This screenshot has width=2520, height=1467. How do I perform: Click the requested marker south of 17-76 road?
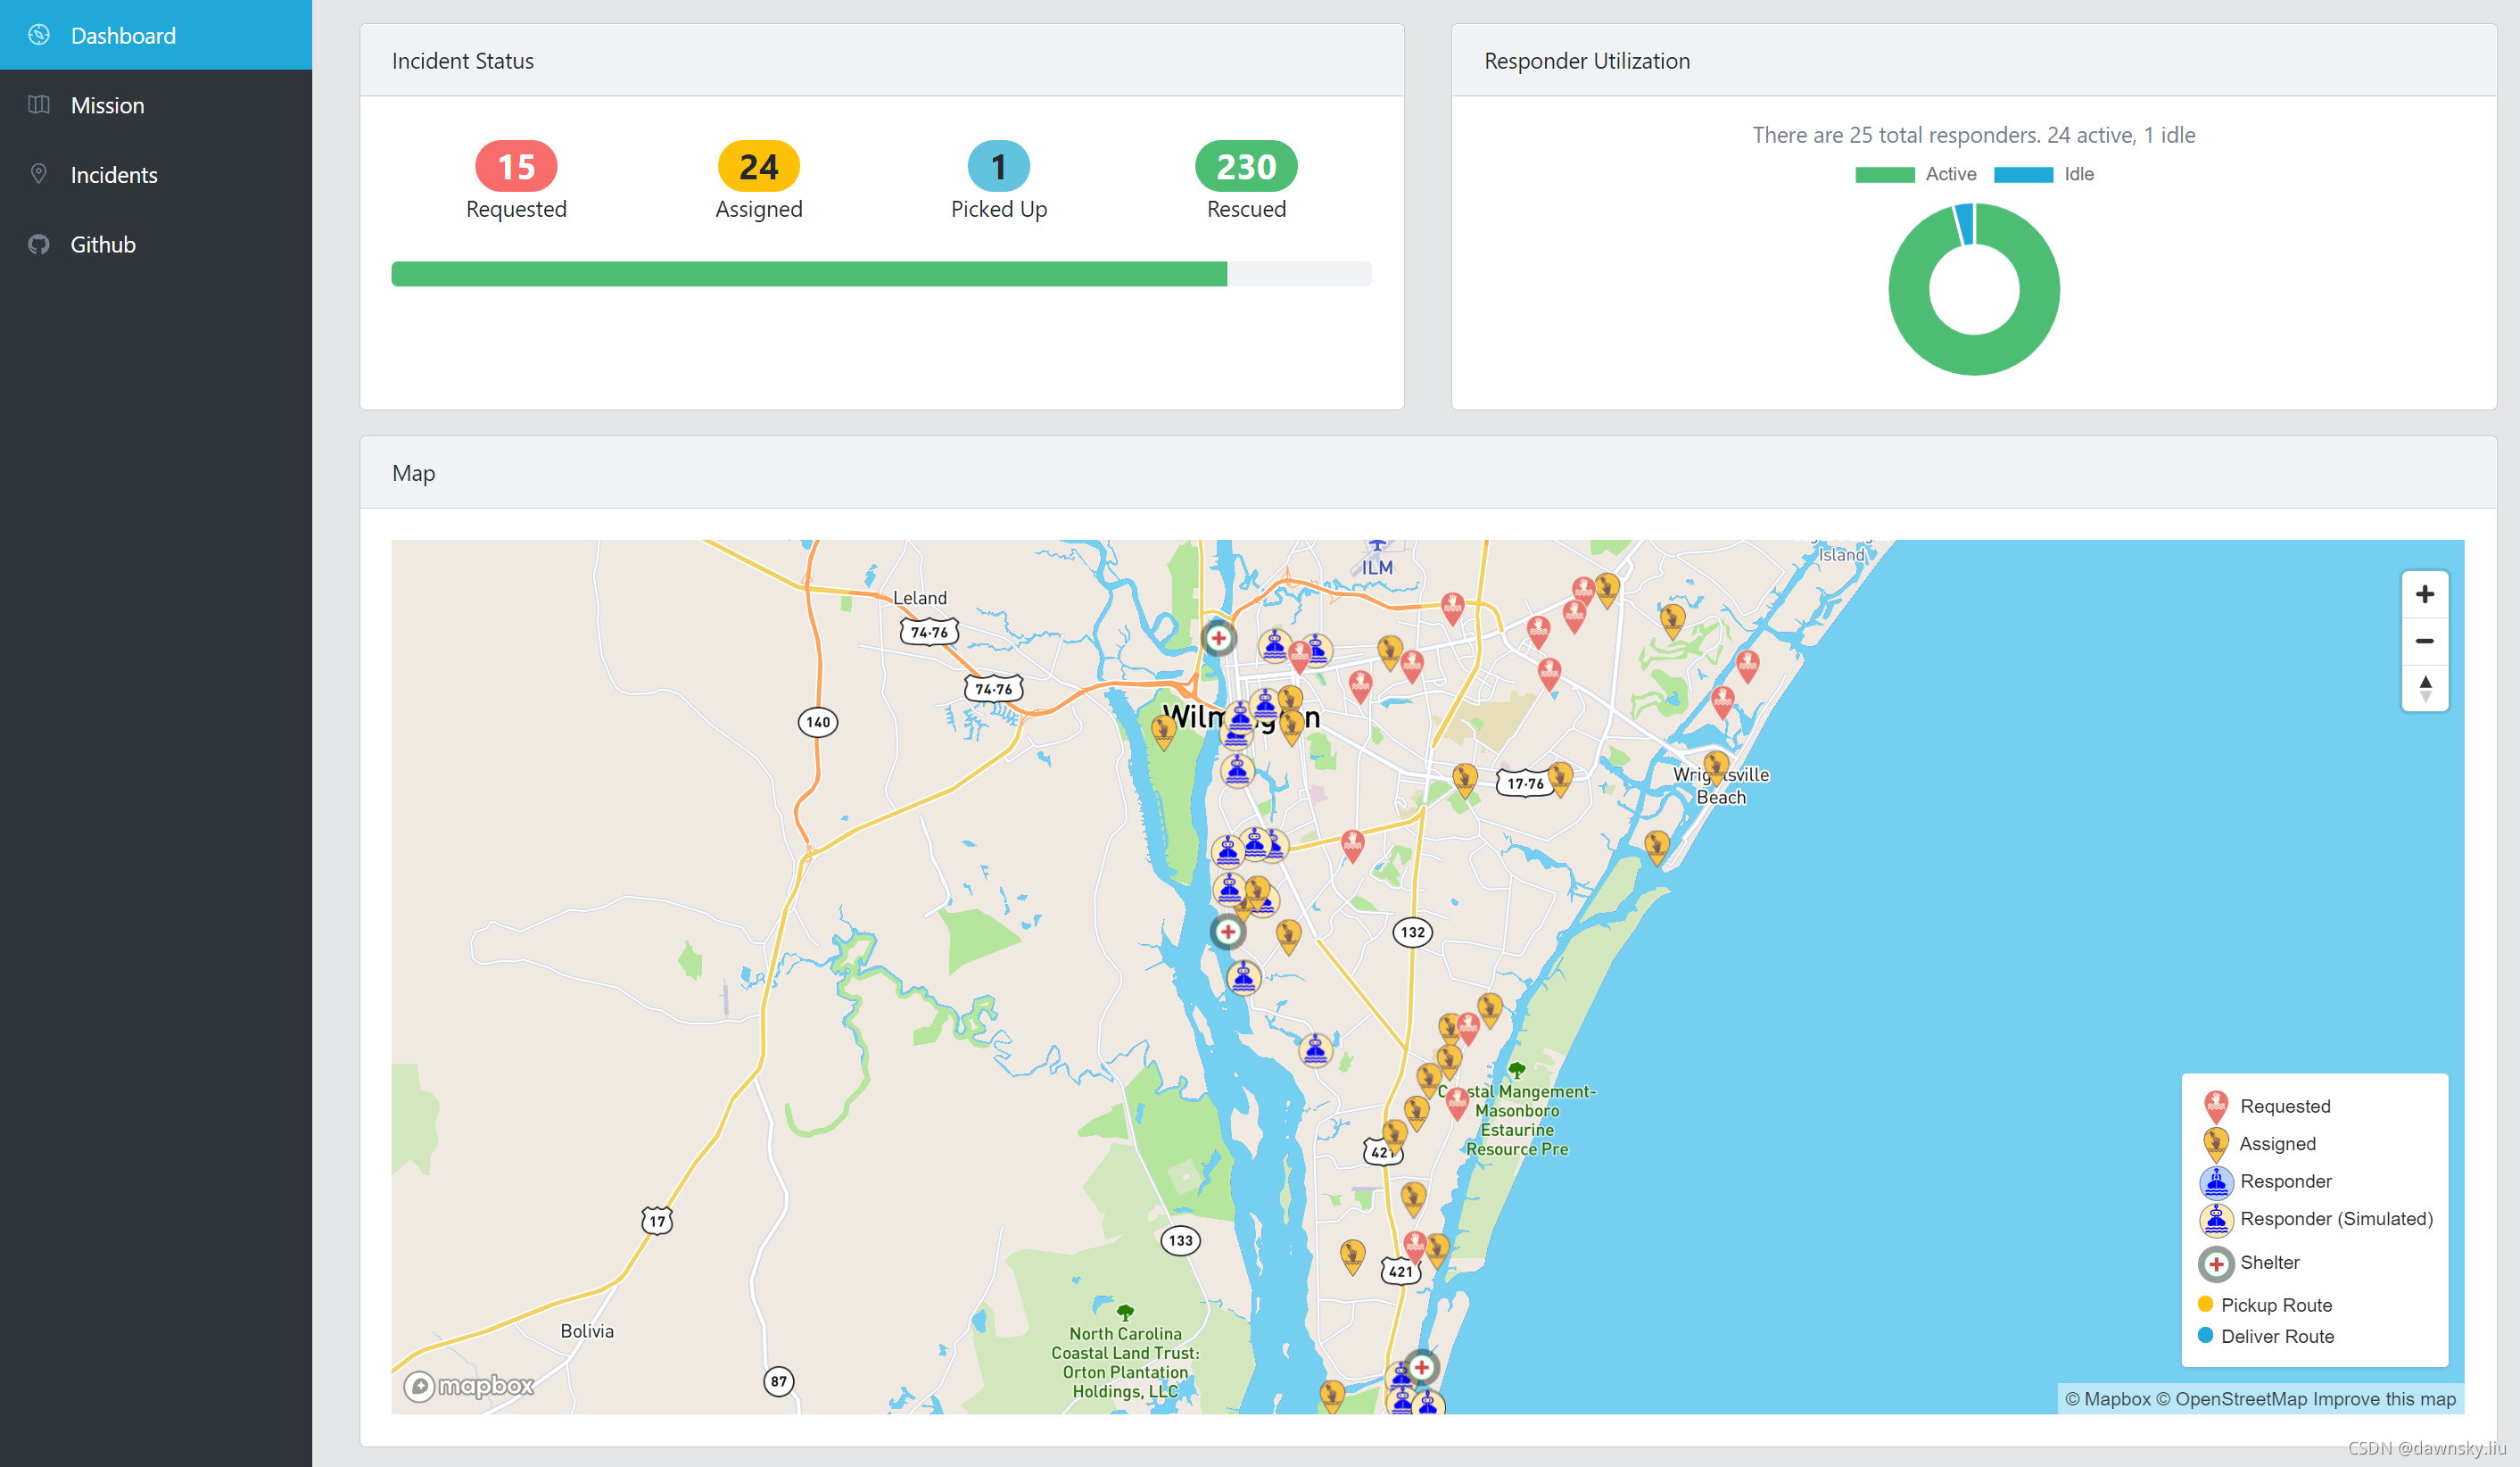[x=1352, y=845]
